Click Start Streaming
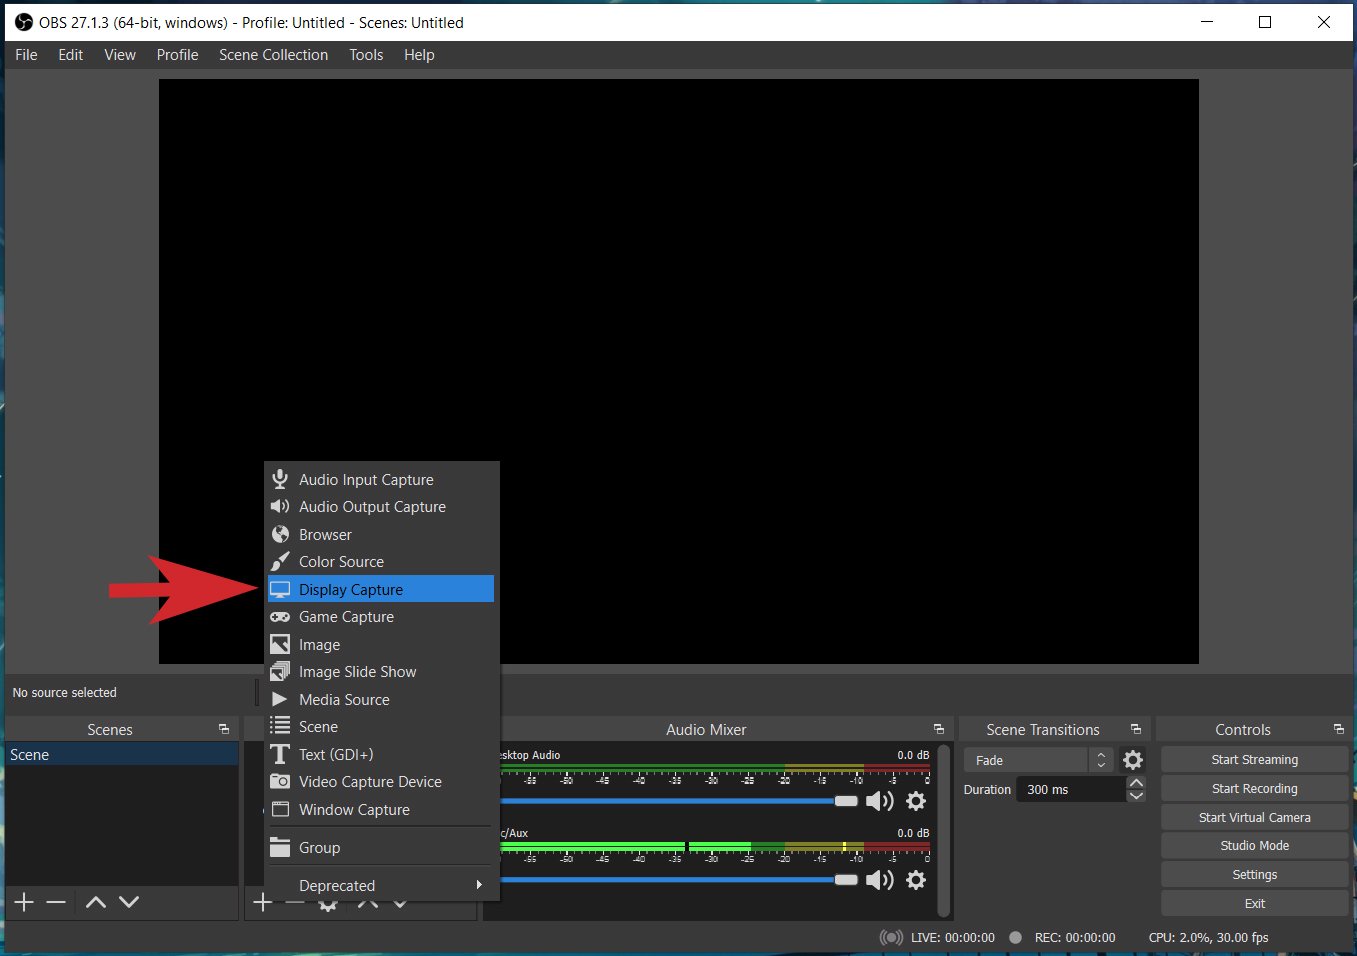 [x=1253, y=759]
